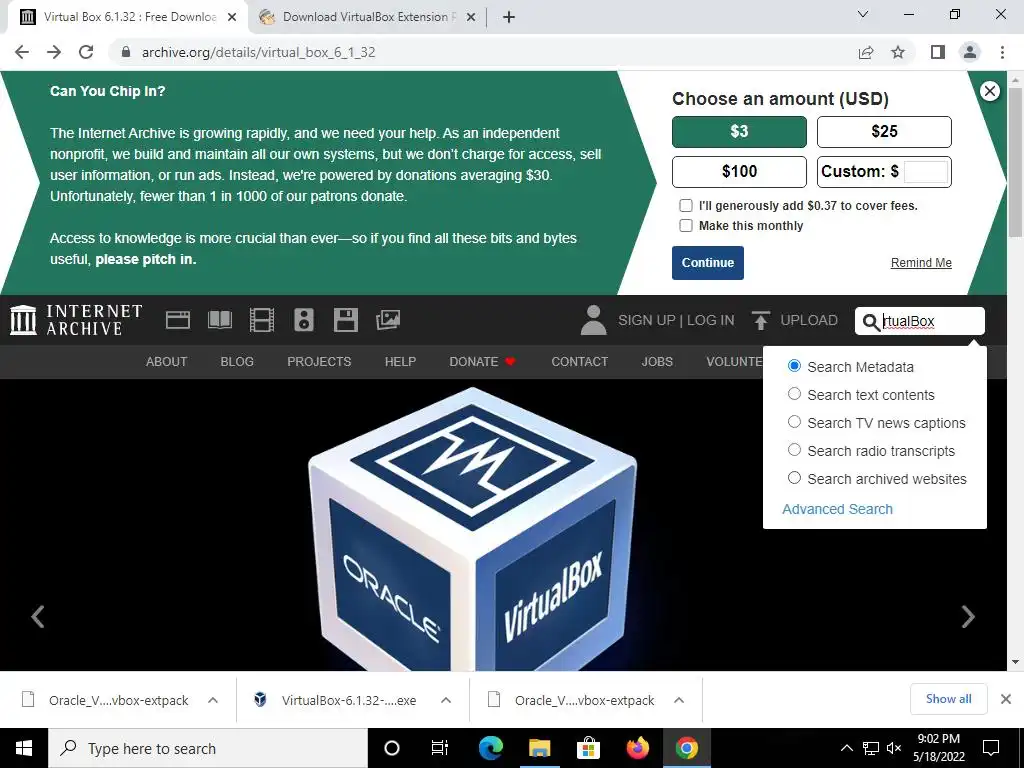Click the Internet Archive logo
The width and height of the screenshot is (1024, 768).
(76, 320)
